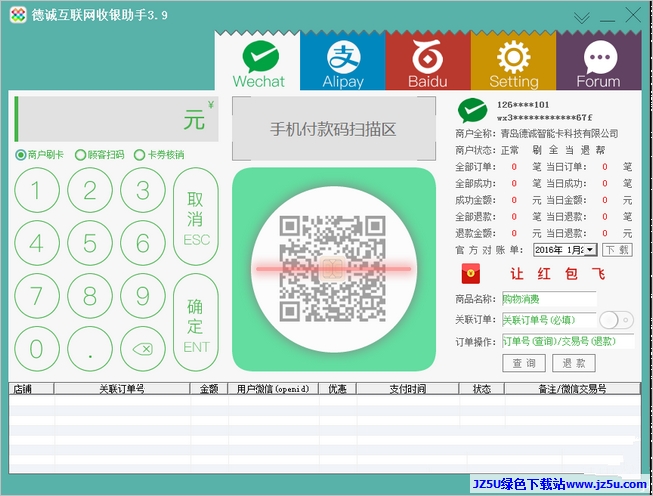653x496 pixels.
Task: Tap keypad digit 6
Action: (143, 243)
